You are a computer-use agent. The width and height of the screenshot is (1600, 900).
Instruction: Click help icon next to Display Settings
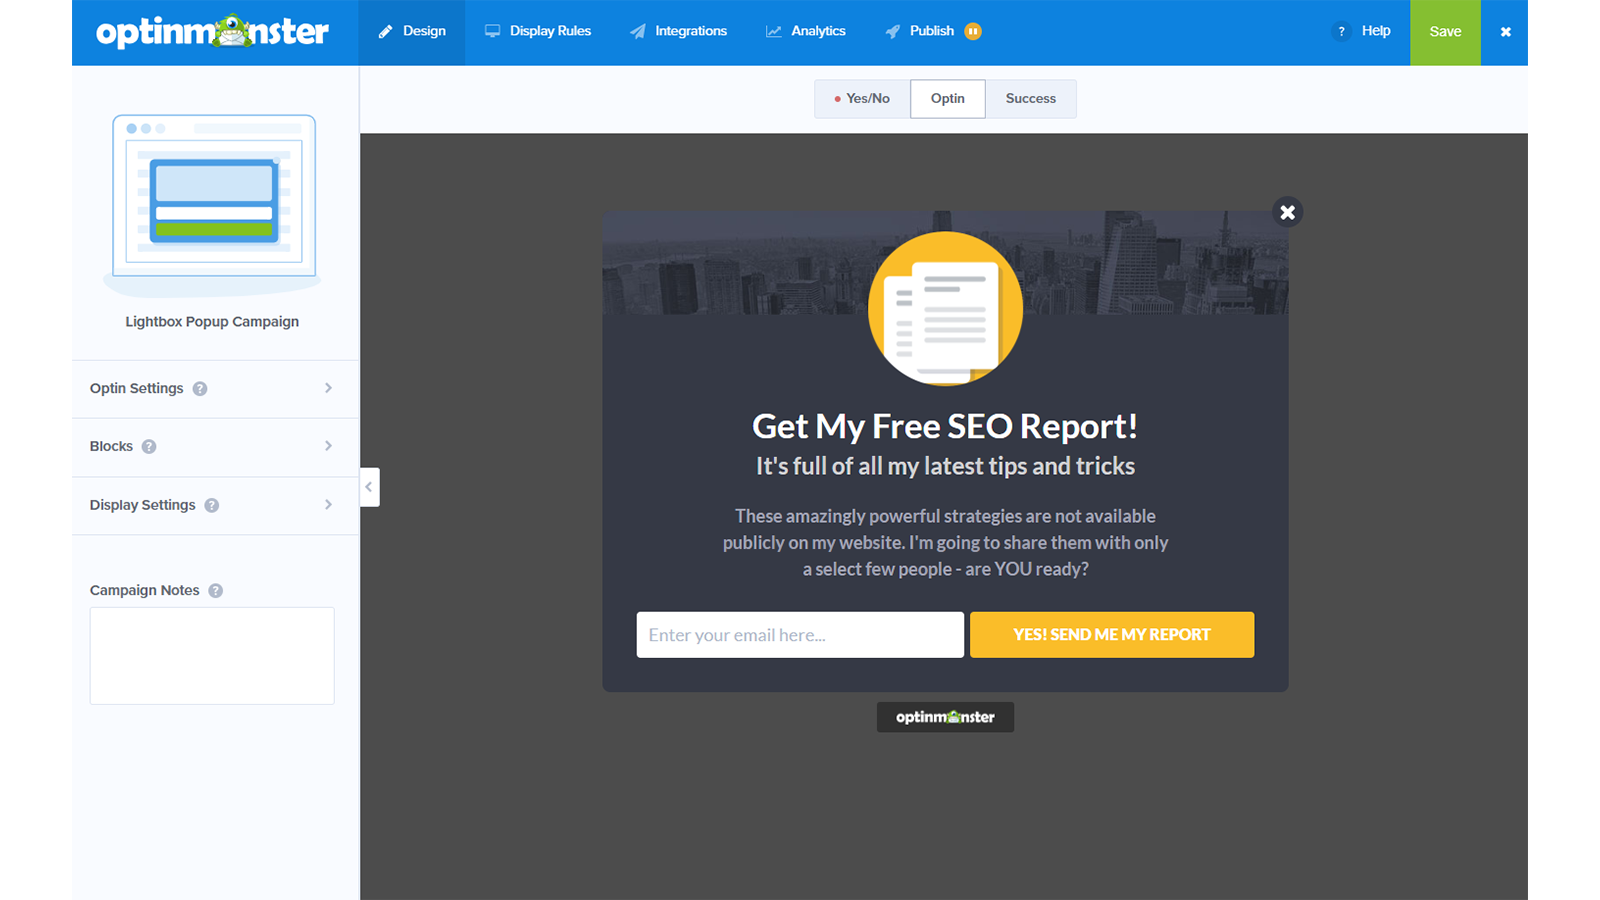click(x=212, y=505)
